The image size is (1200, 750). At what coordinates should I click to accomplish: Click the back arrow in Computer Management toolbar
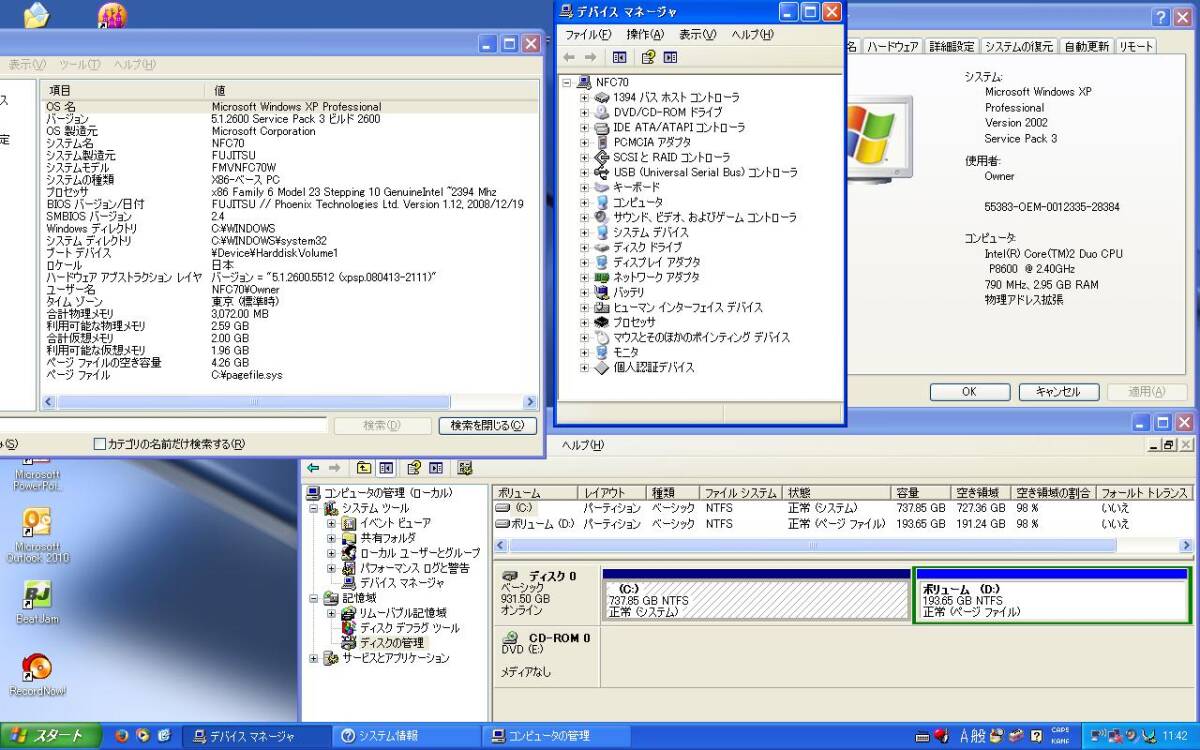click(313, 468)
